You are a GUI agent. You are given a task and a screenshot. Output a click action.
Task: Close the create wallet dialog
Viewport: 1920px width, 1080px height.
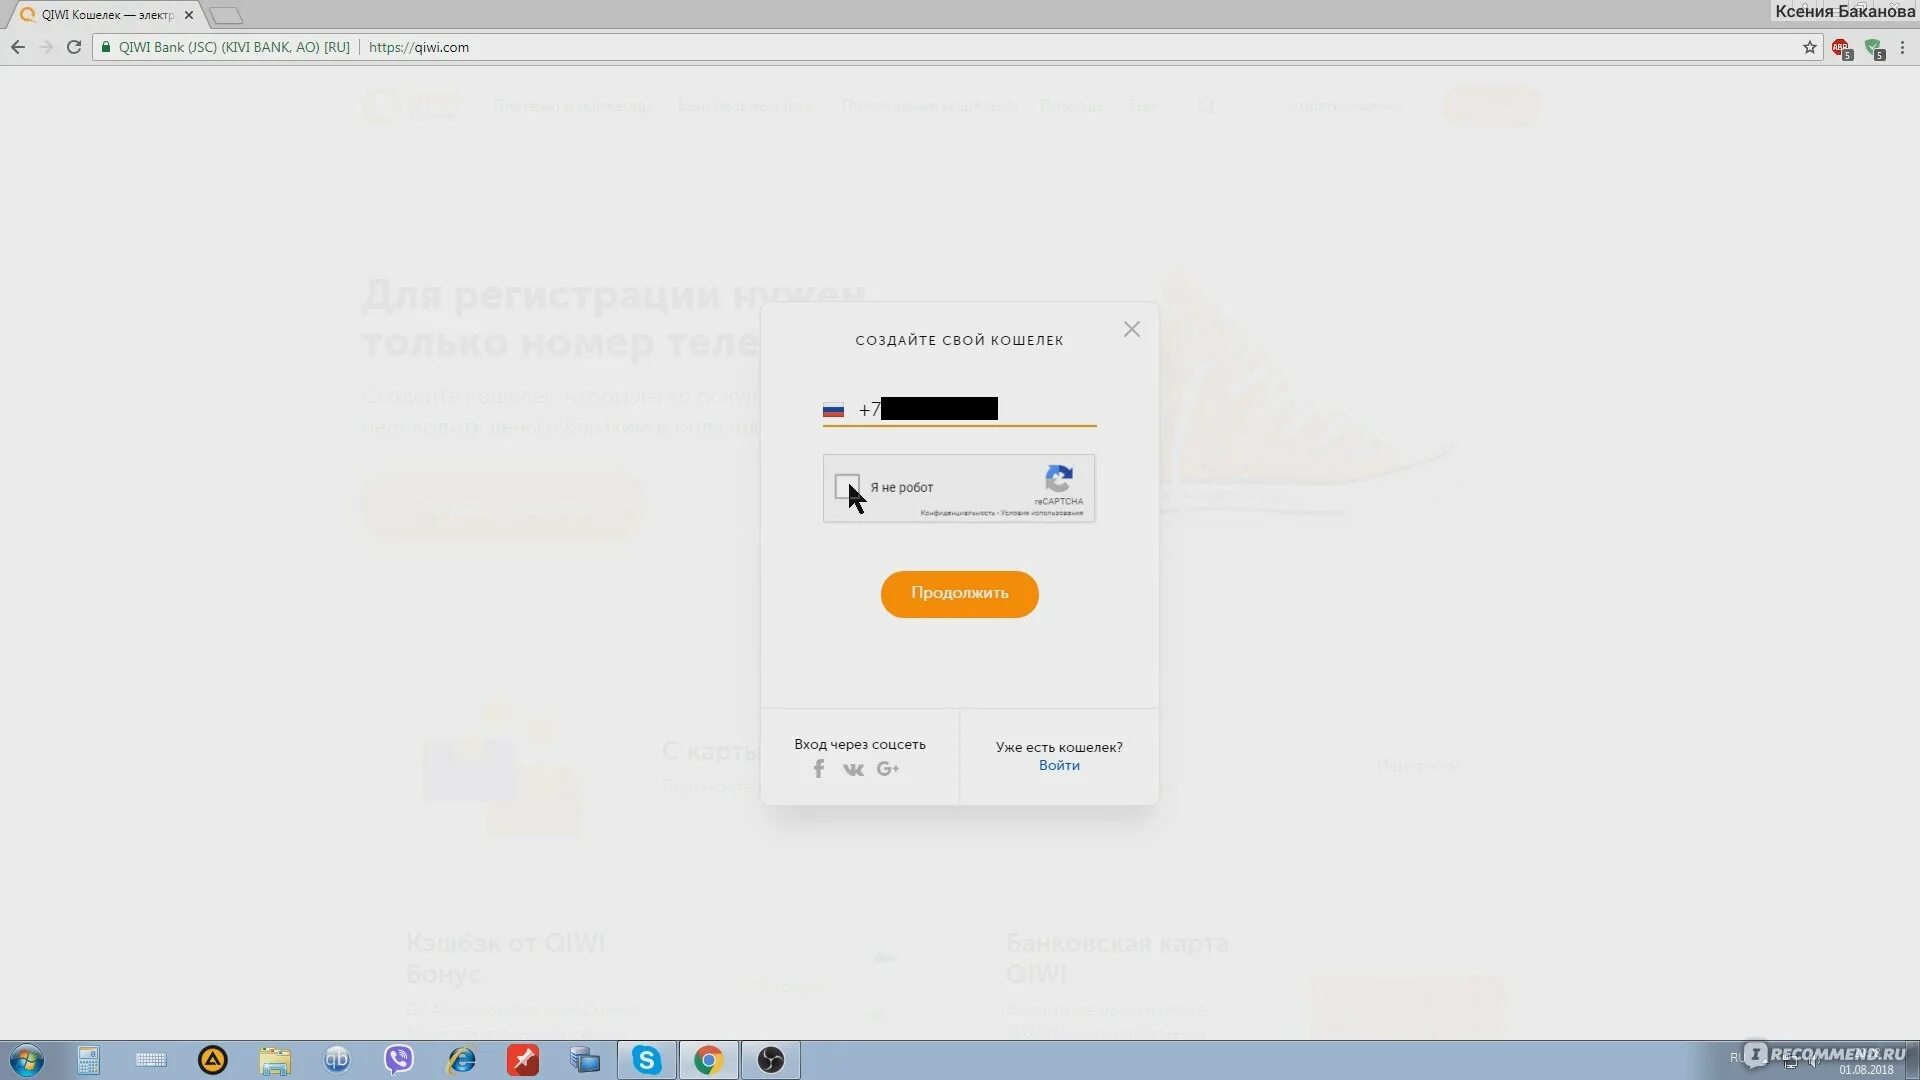[x=1131, y=329]
